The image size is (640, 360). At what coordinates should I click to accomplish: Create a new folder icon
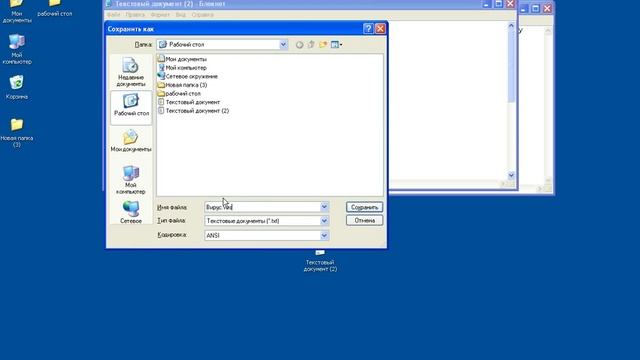click(x=323, y=44)
